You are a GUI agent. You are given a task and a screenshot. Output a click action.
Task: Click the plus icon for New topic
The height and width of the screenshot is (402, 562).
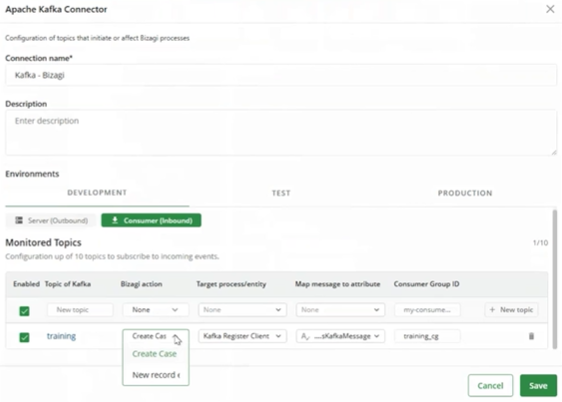(492, 310)
